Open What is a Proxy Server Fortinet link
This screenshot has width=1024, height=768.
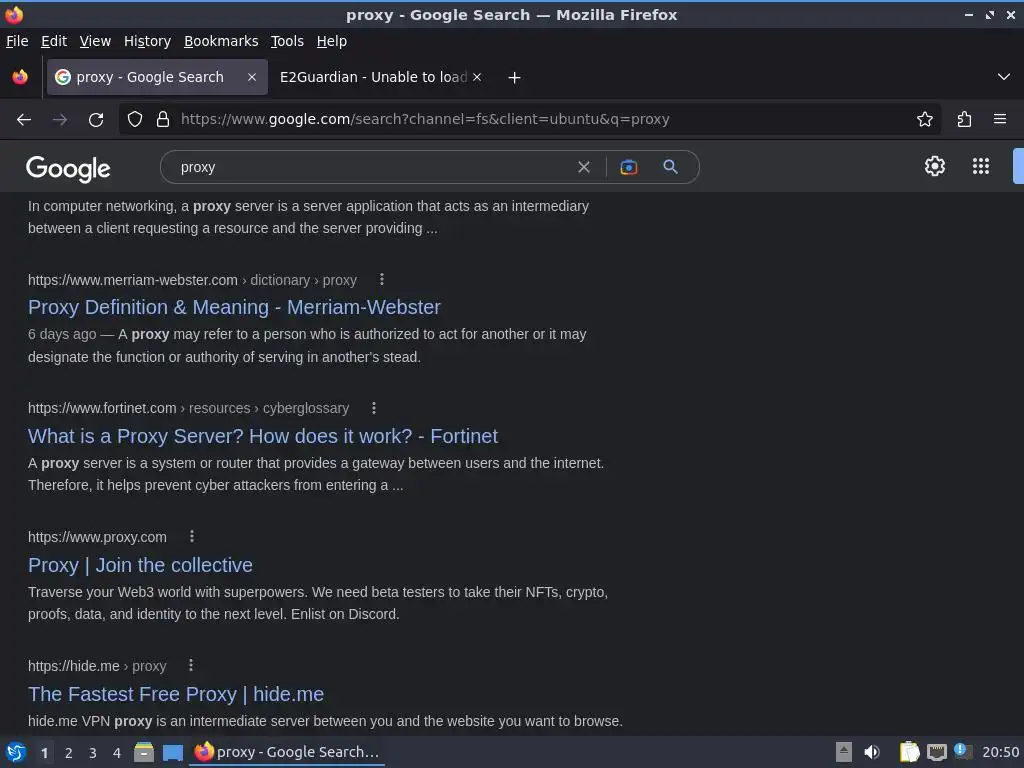click(263, 436)
